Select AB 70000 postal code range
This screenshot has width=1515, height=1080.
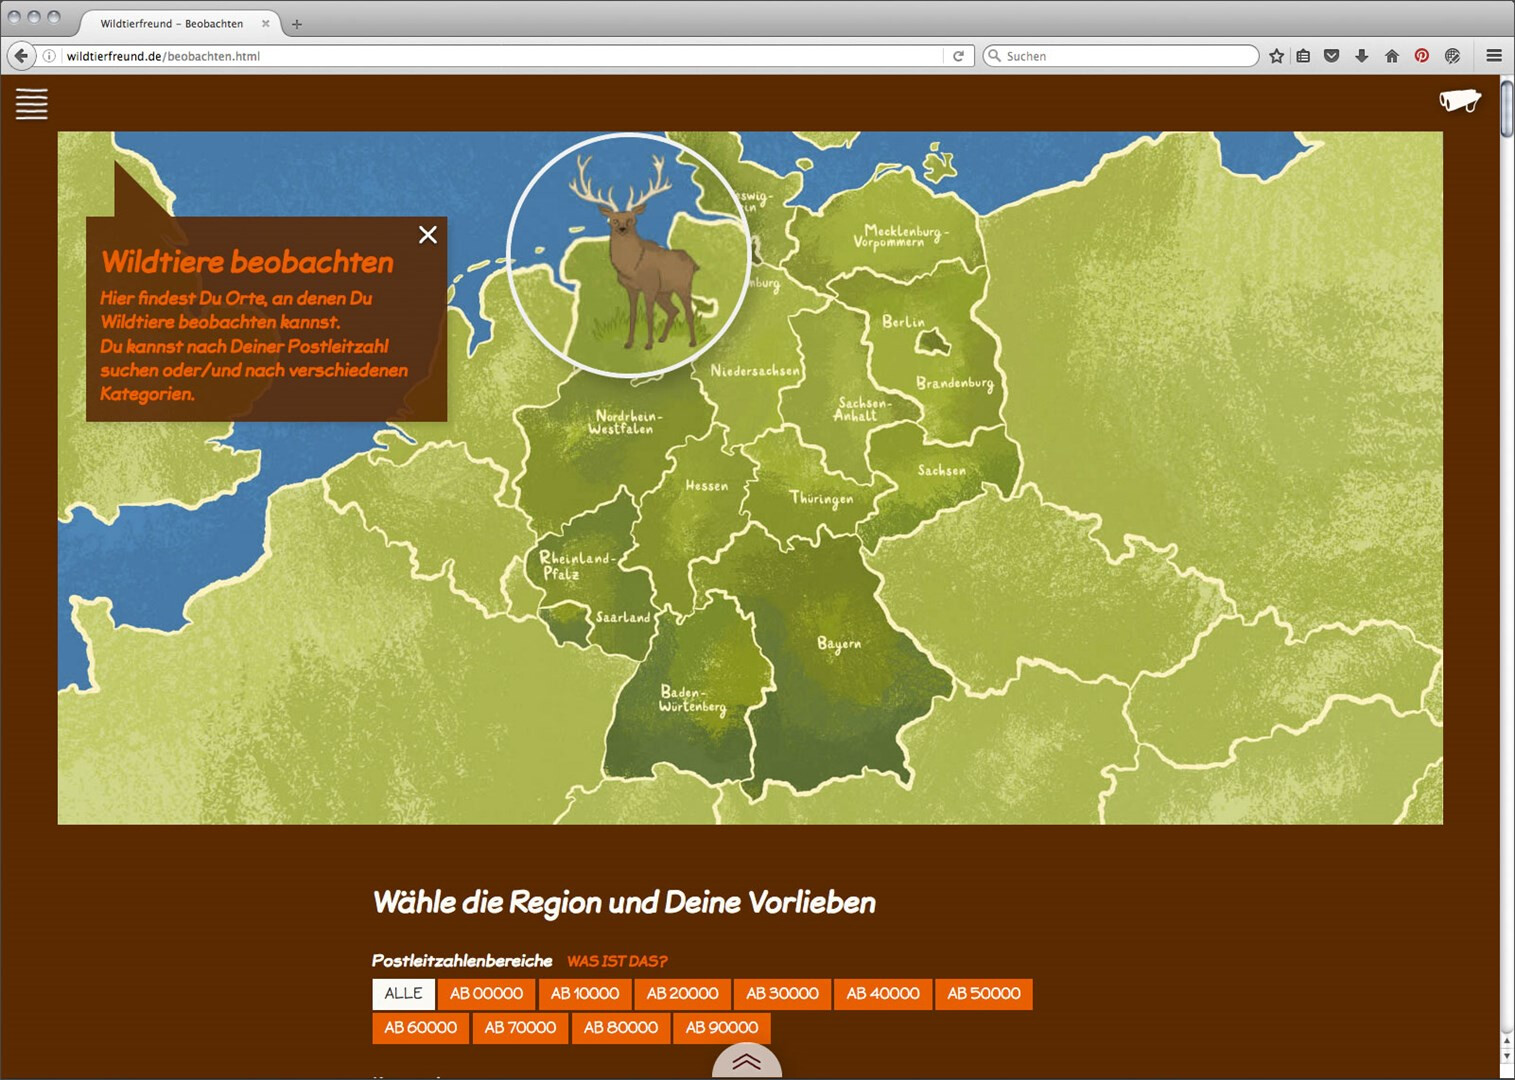point(520,1028)
